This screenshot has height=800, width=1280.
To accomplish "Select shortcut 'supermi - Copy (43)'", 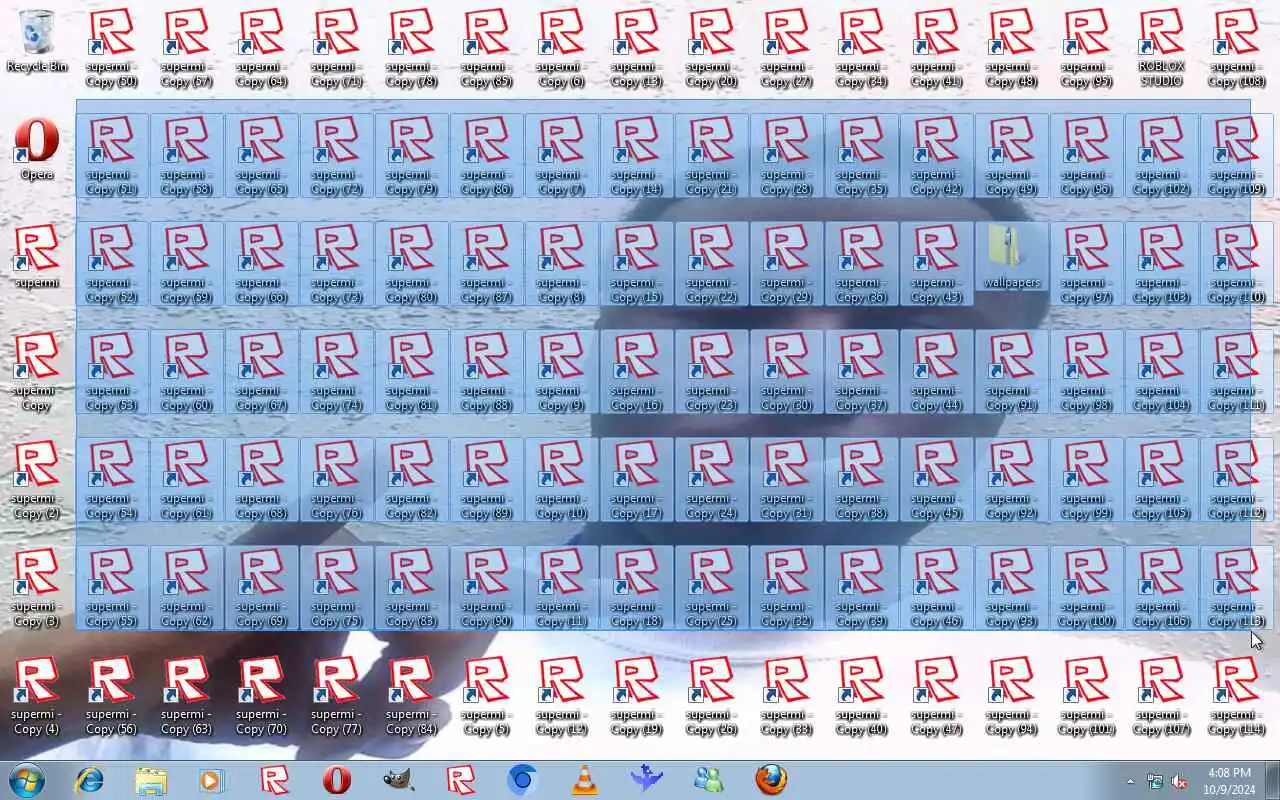I will [937, 264].
